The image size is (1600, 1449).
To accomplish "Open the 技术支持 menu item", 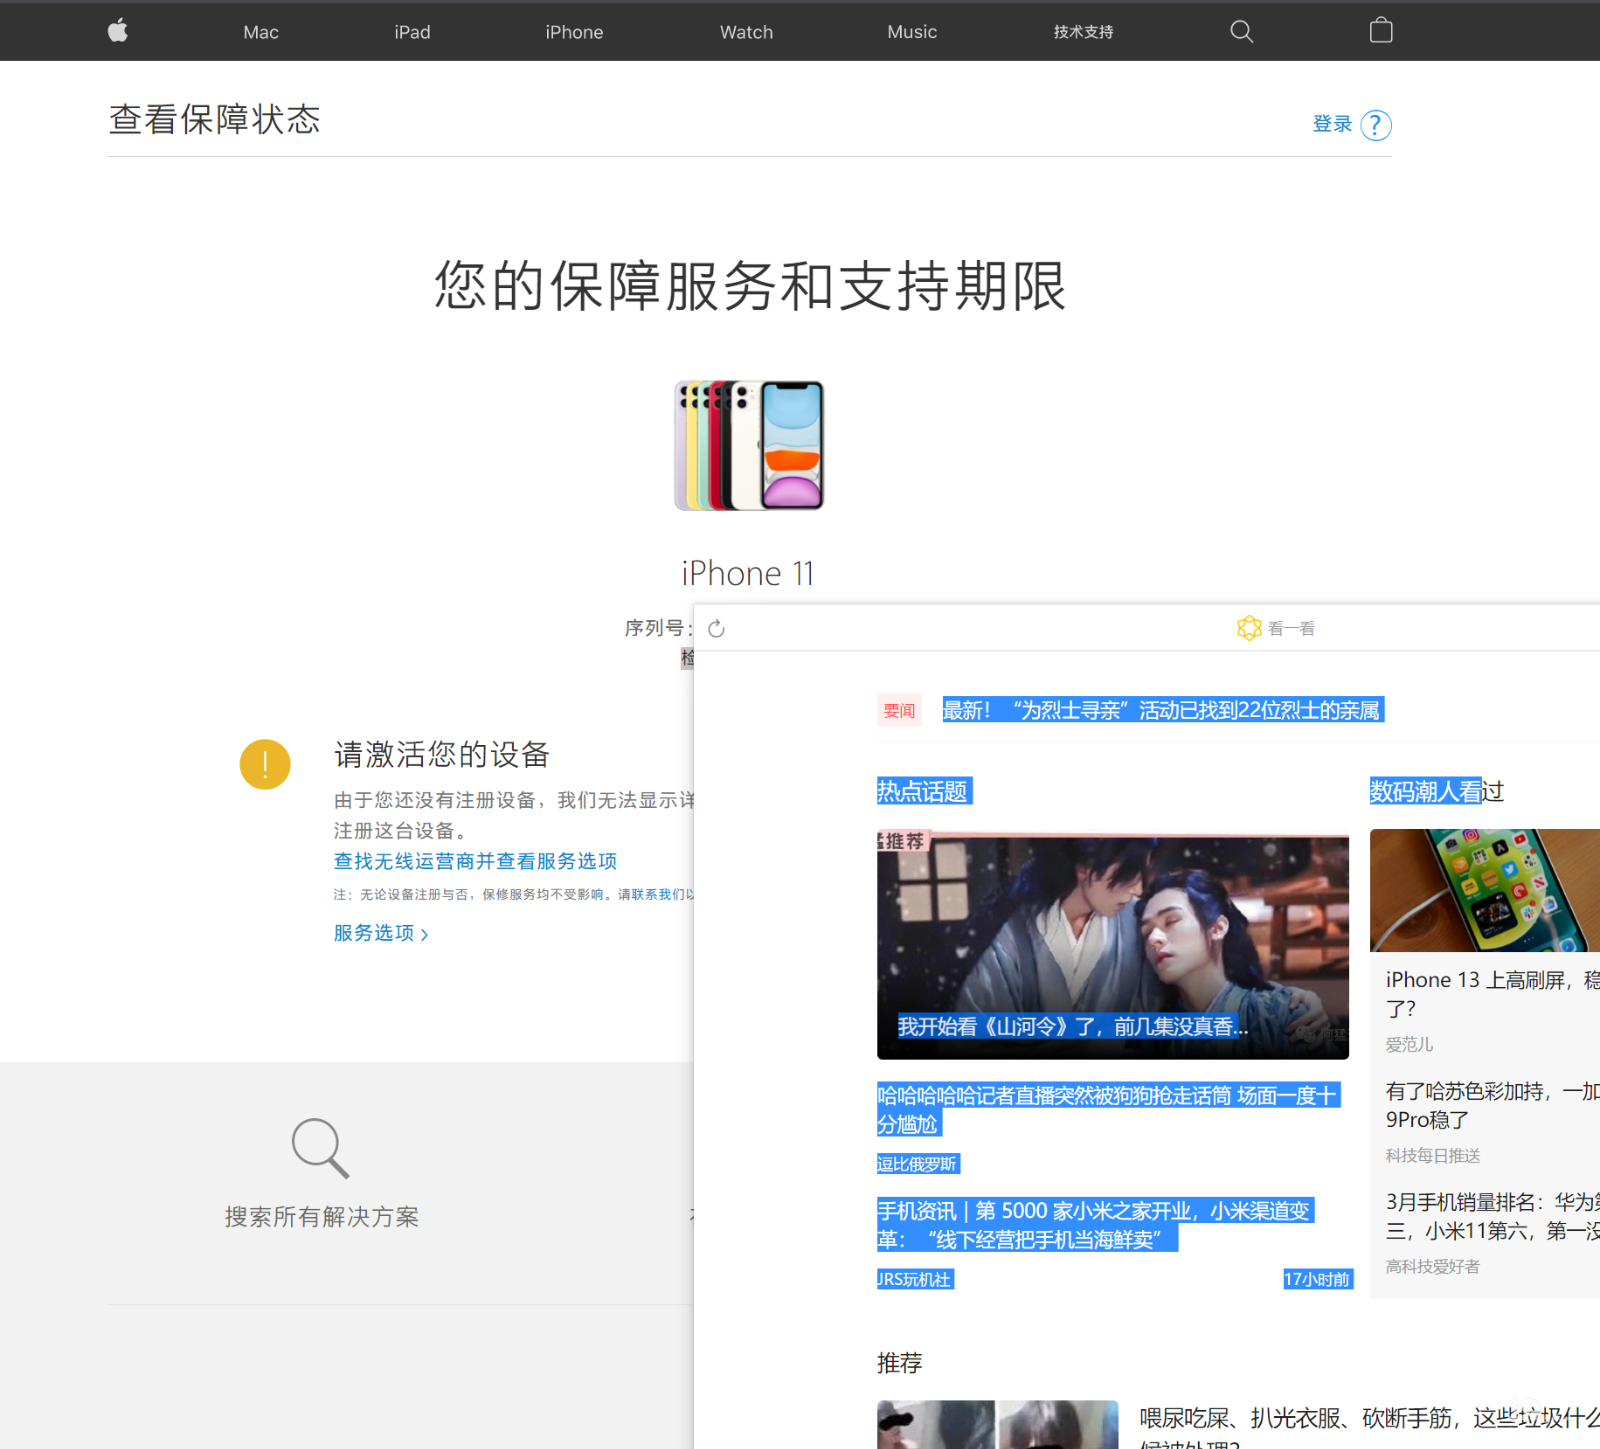I will (x=1083, y=32).
